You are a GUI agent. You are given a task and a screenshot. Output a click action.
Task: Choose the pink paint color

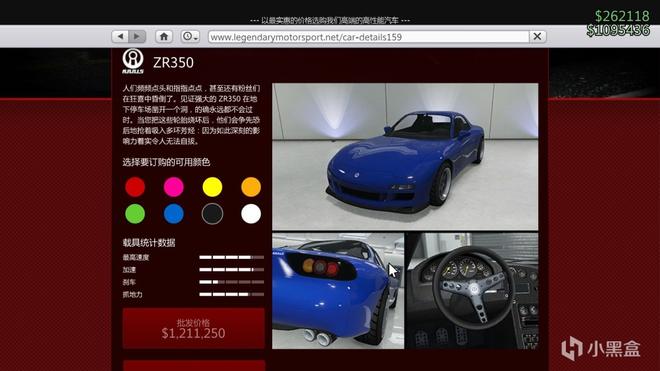[173, 187]
